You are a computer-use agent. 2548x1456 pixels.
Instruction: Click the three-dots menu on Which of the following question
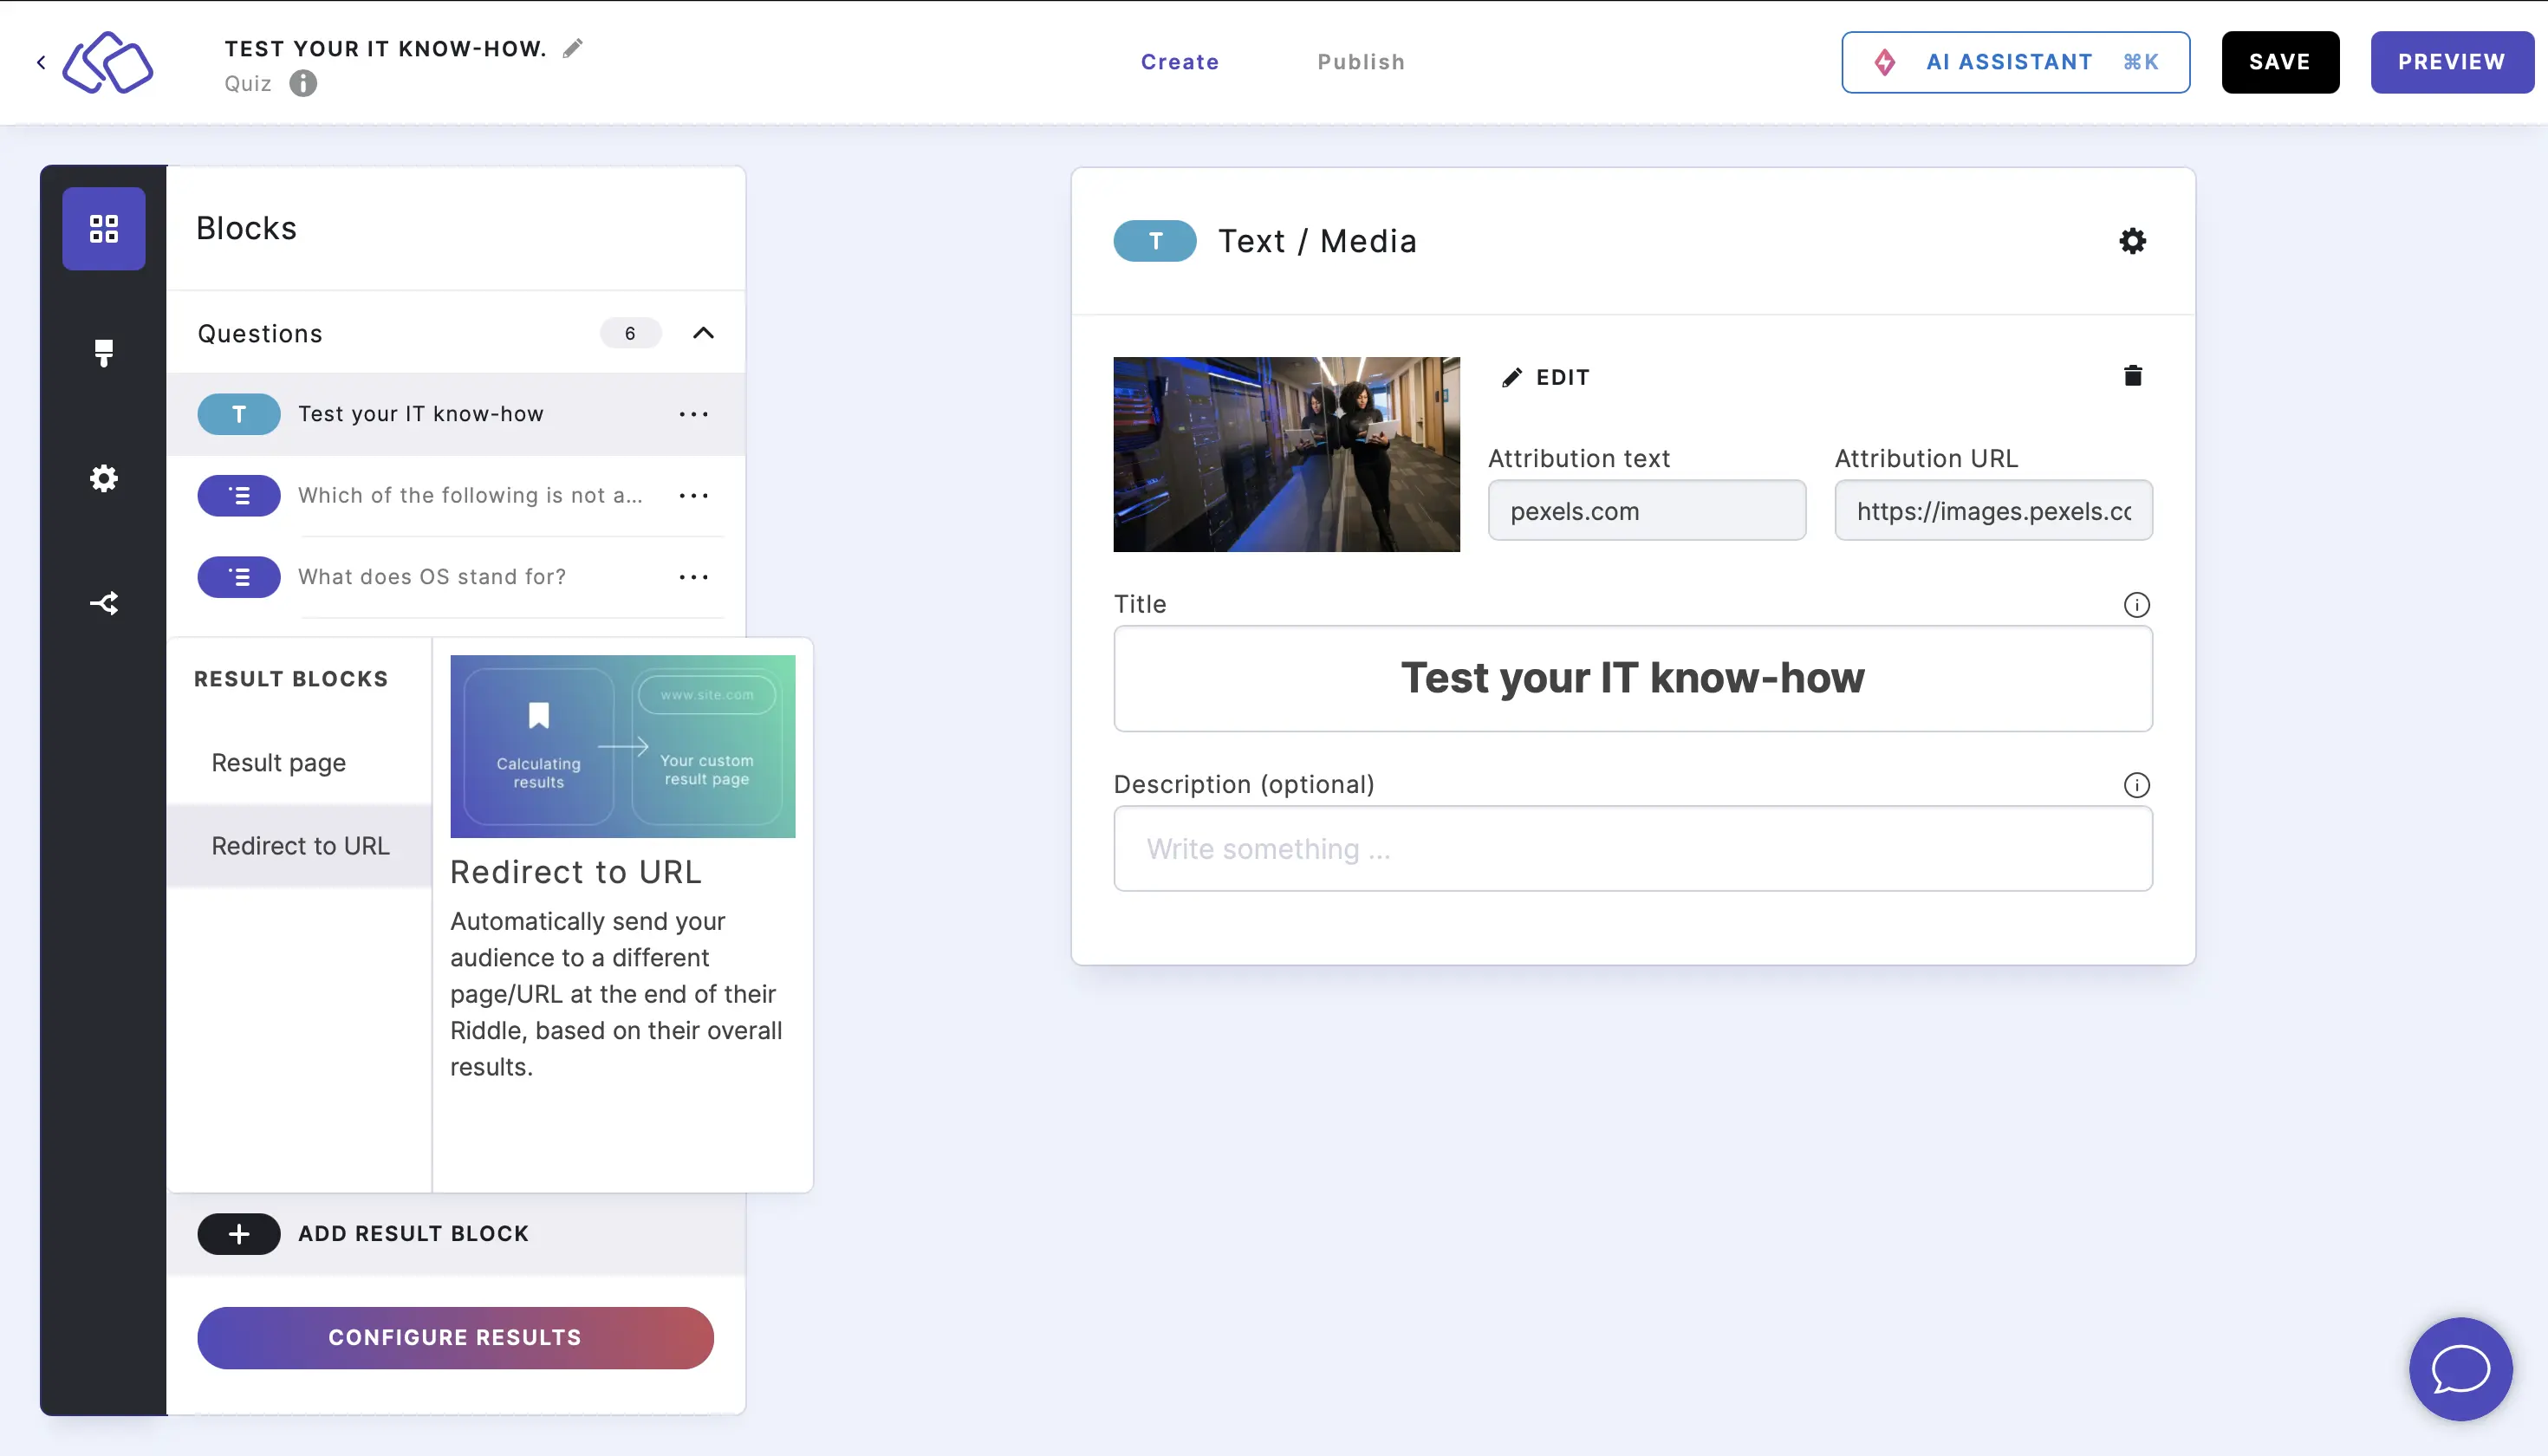pyautogui.click(x=695, y=493)
